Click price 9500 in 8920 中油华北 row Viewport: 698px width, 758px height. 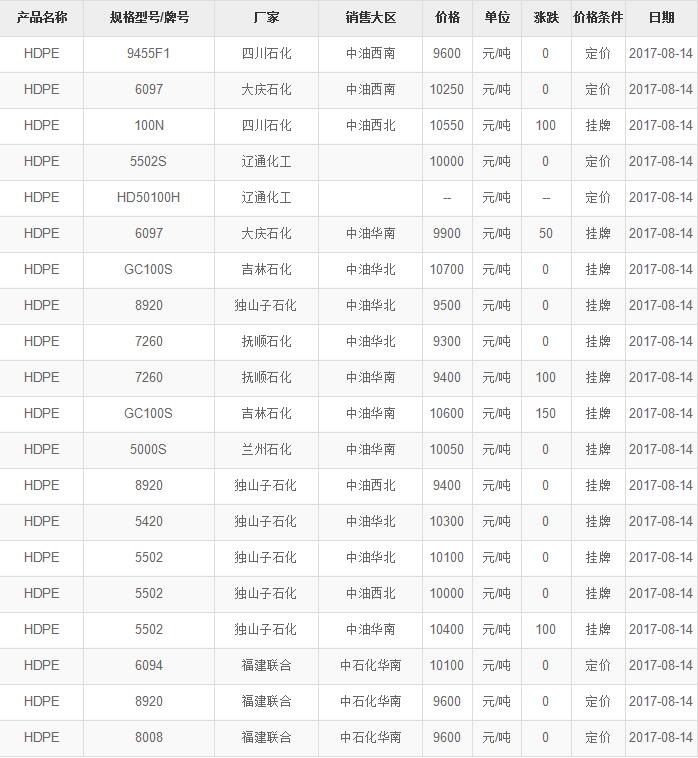[447, 306]
